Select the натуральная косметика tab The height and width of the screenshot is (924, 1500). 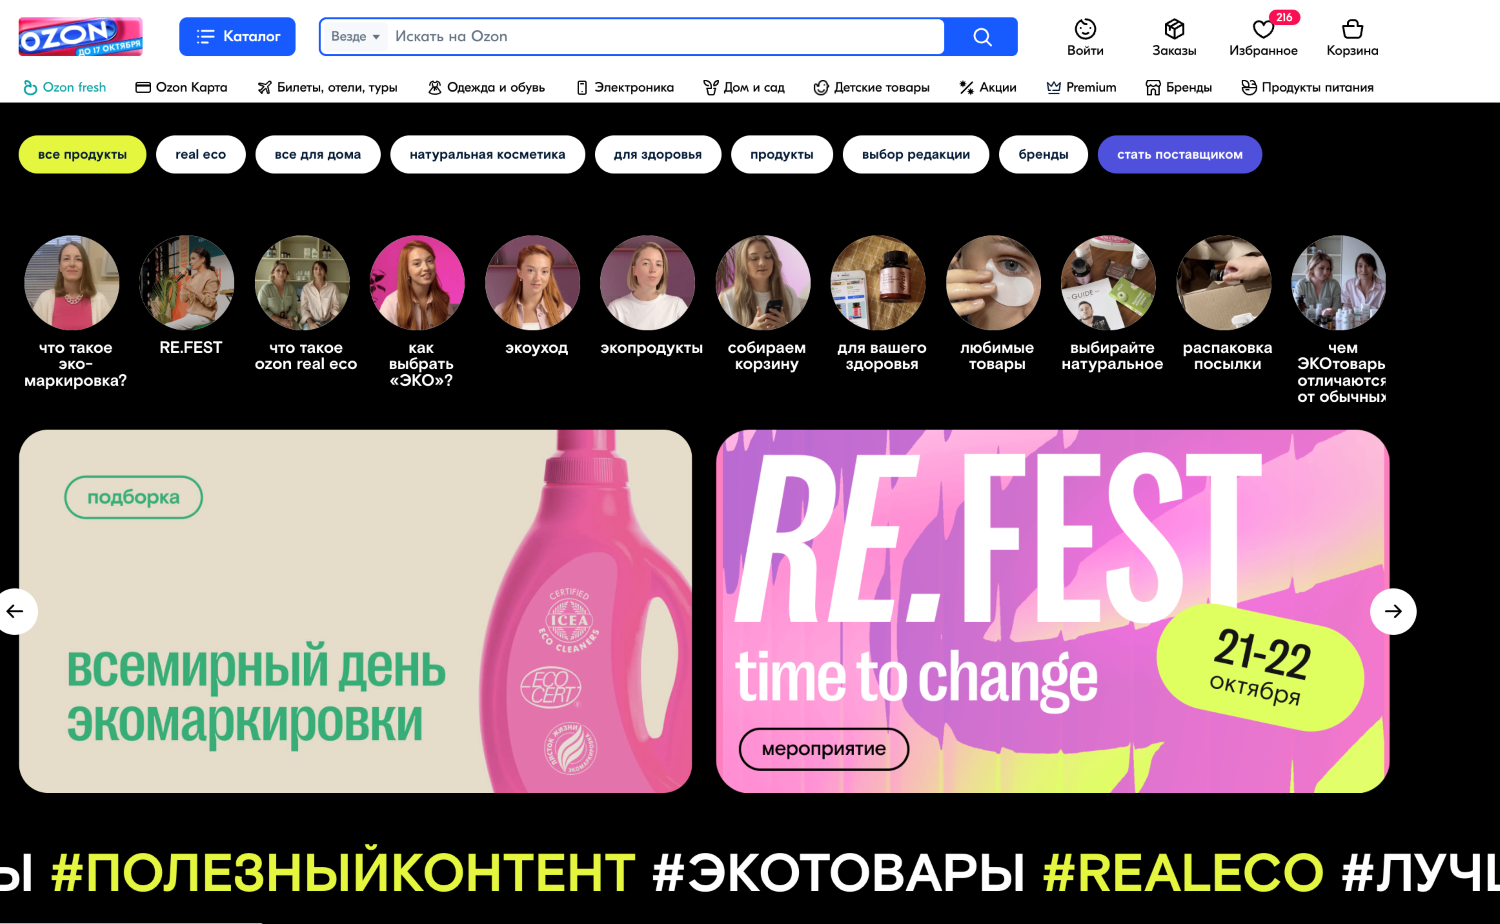(488, 154)
